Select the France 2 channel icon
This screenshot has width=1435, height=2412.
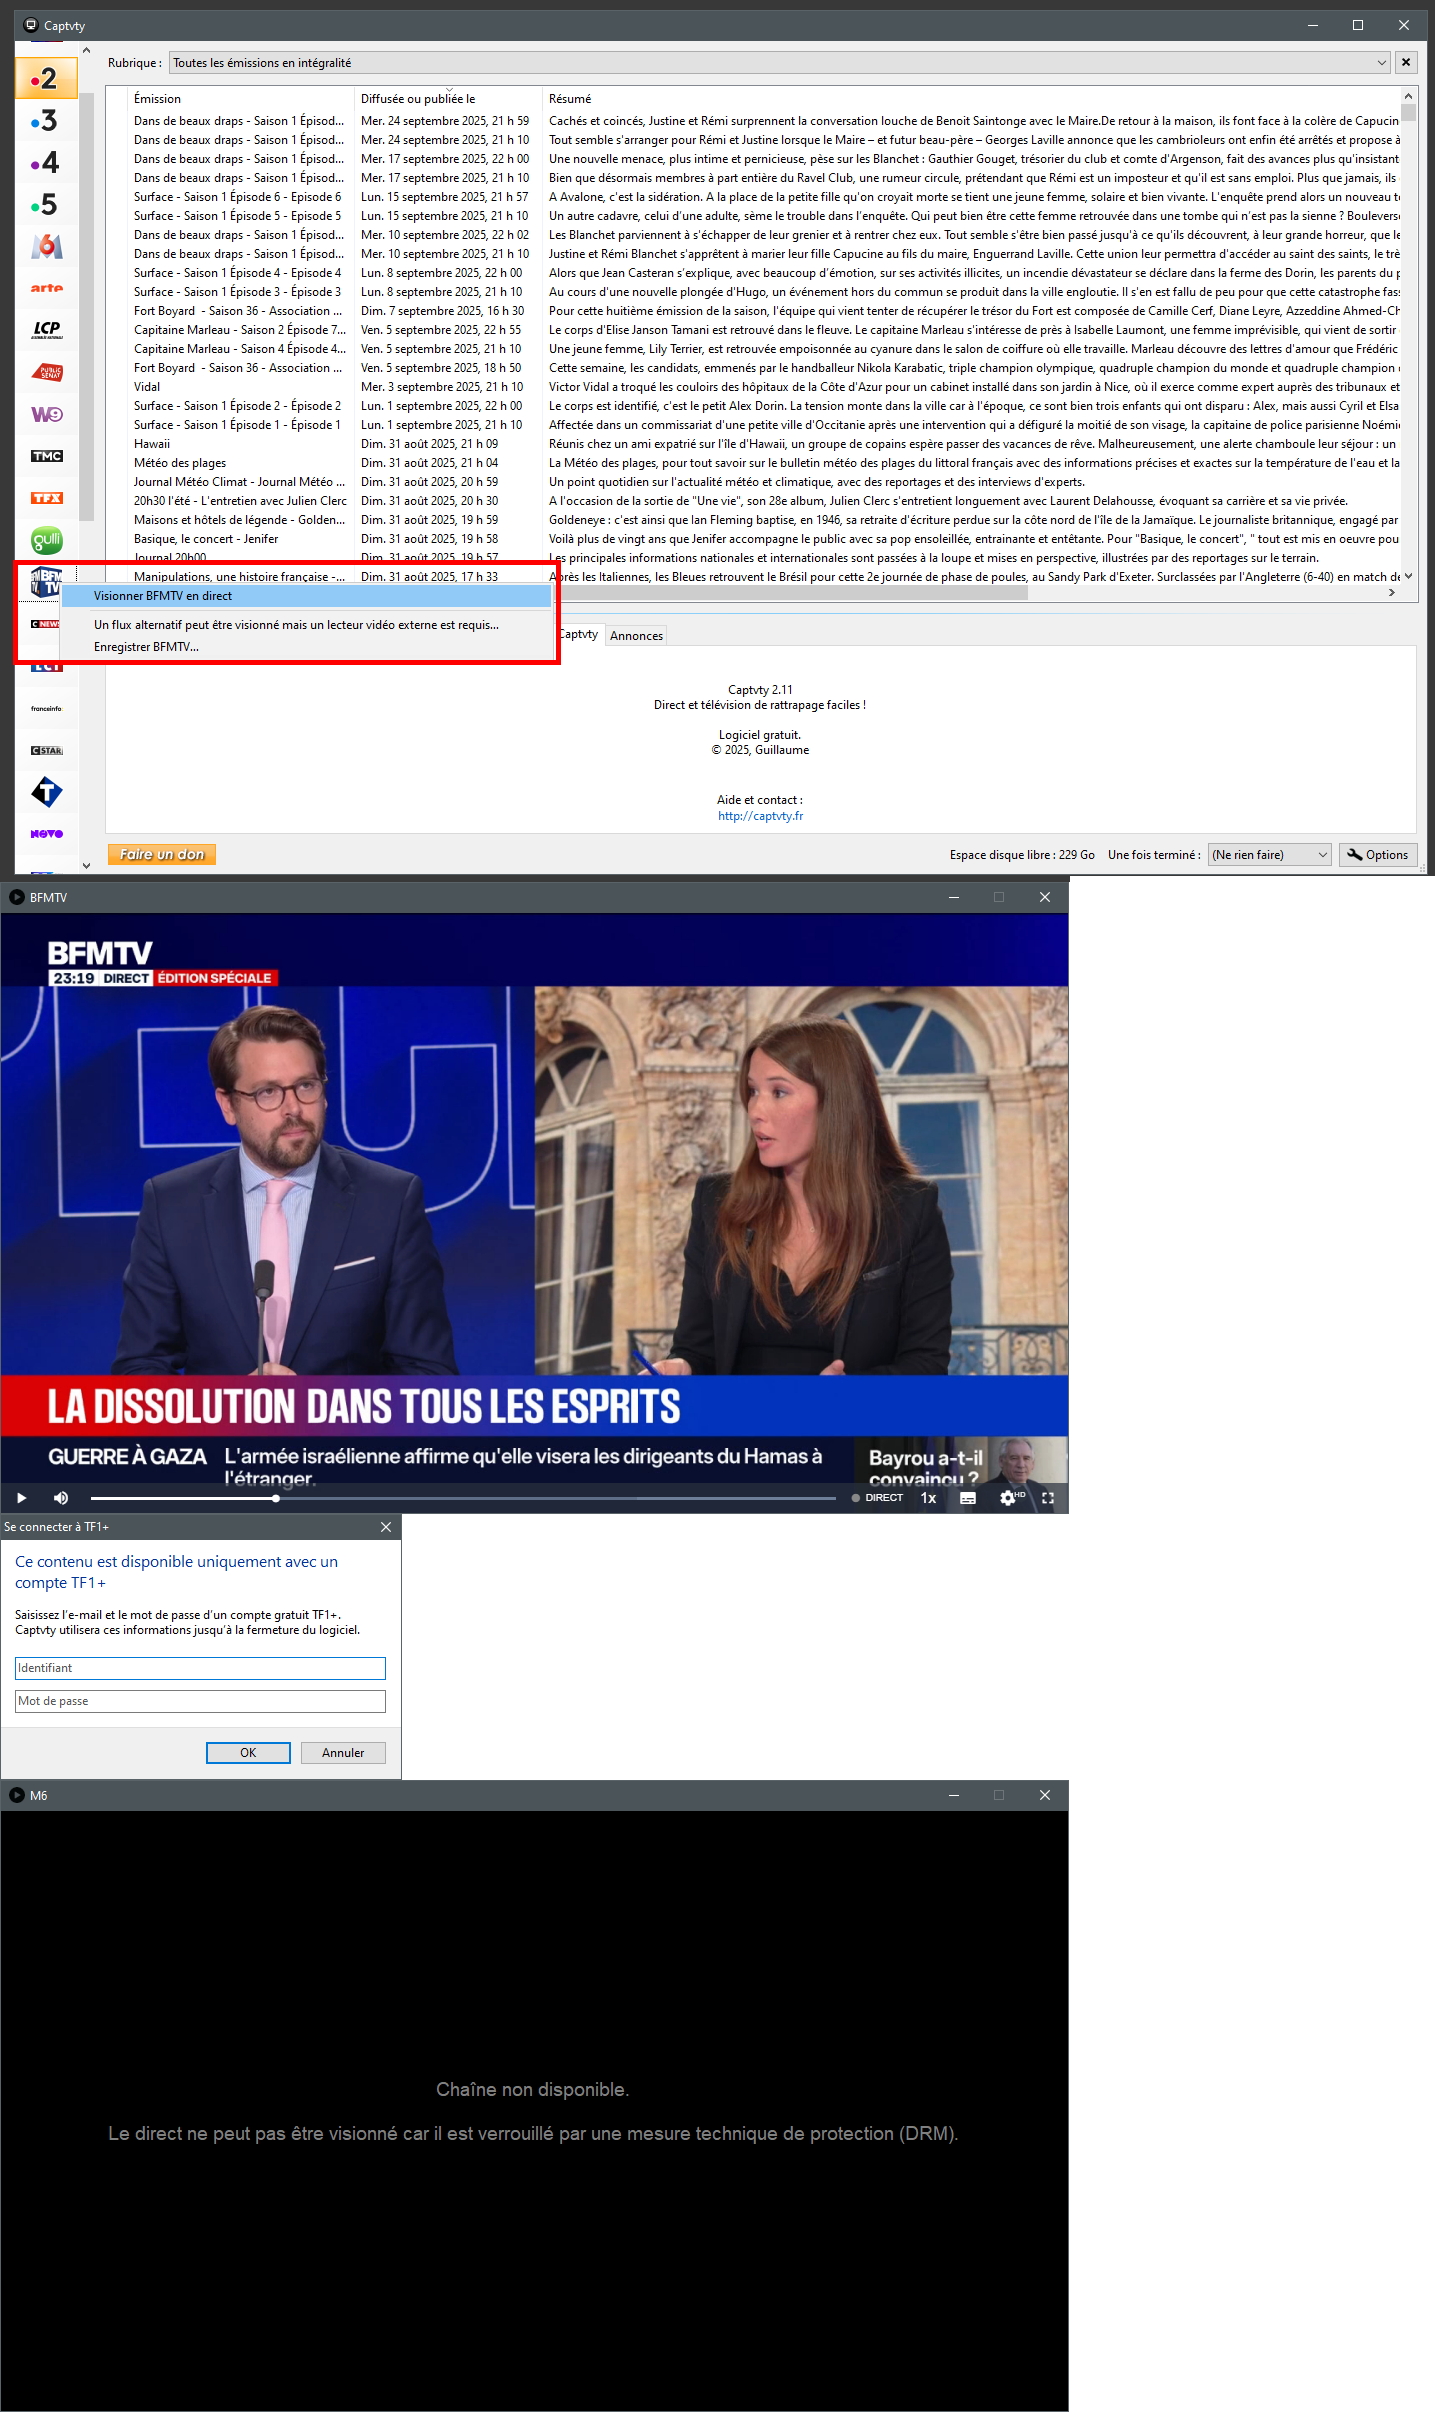pos(46,78)
